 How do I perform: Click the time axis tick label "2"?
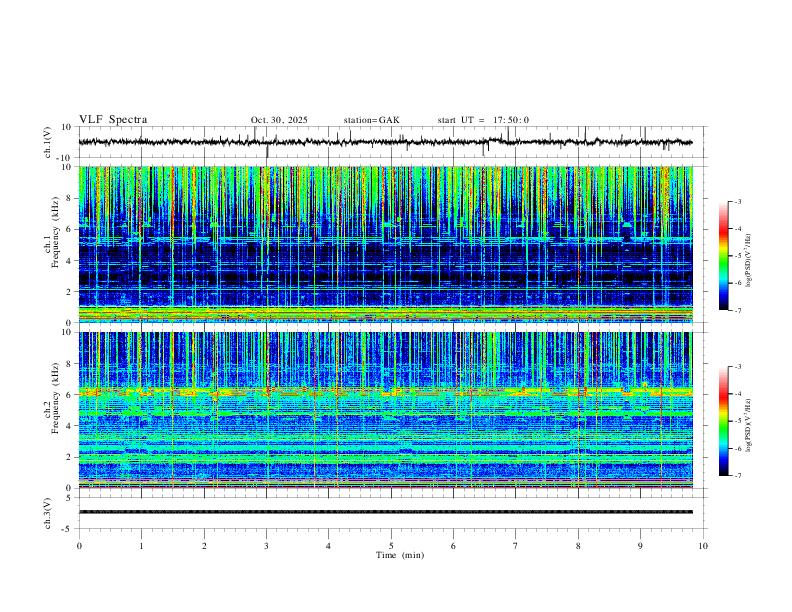204,546
